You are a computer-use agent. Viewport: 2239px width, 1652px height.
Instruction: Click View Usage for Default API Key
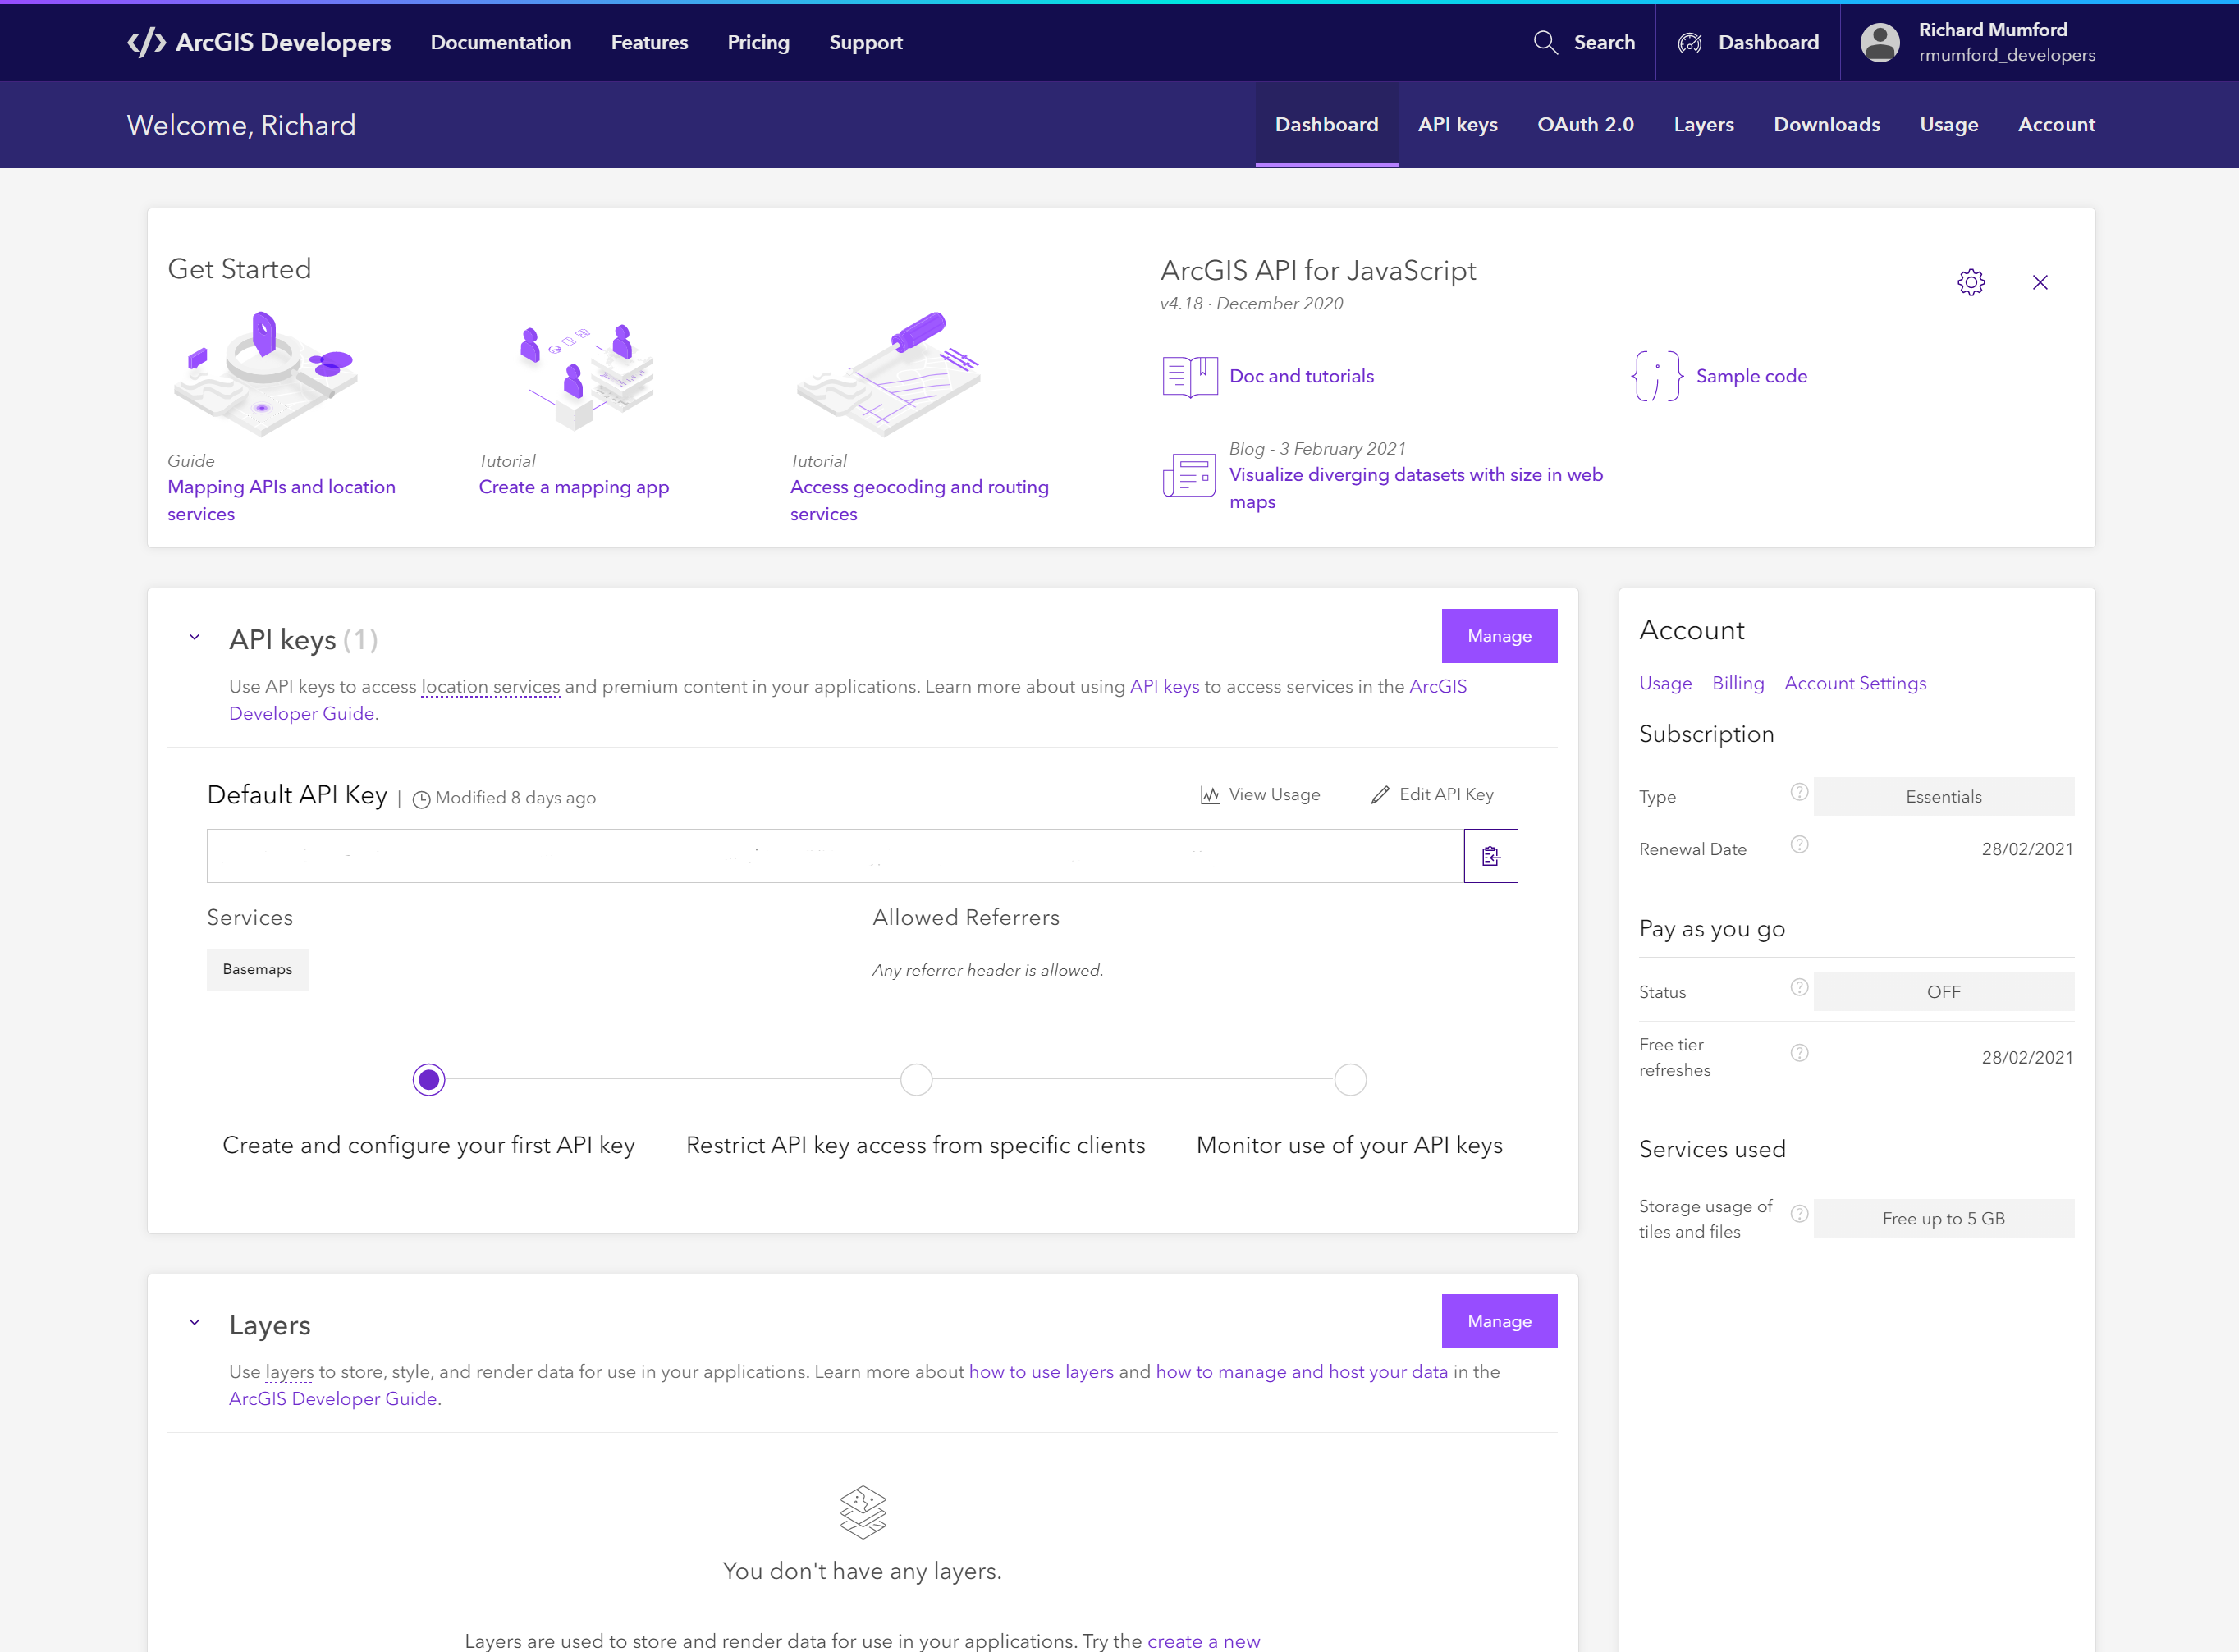coord(1274,795)
